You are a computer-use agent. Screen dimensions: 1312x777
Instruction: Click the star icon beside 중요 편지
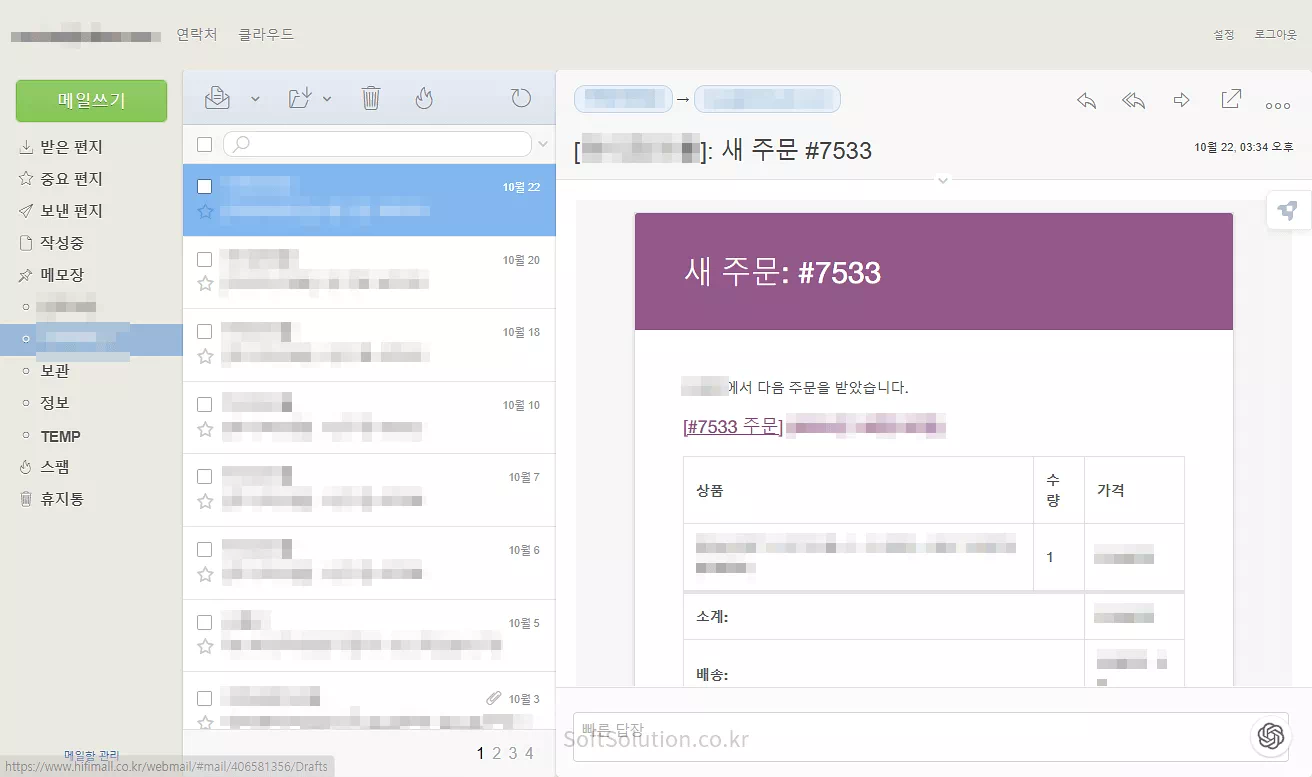pyautogui.click(x=26, y=179)
